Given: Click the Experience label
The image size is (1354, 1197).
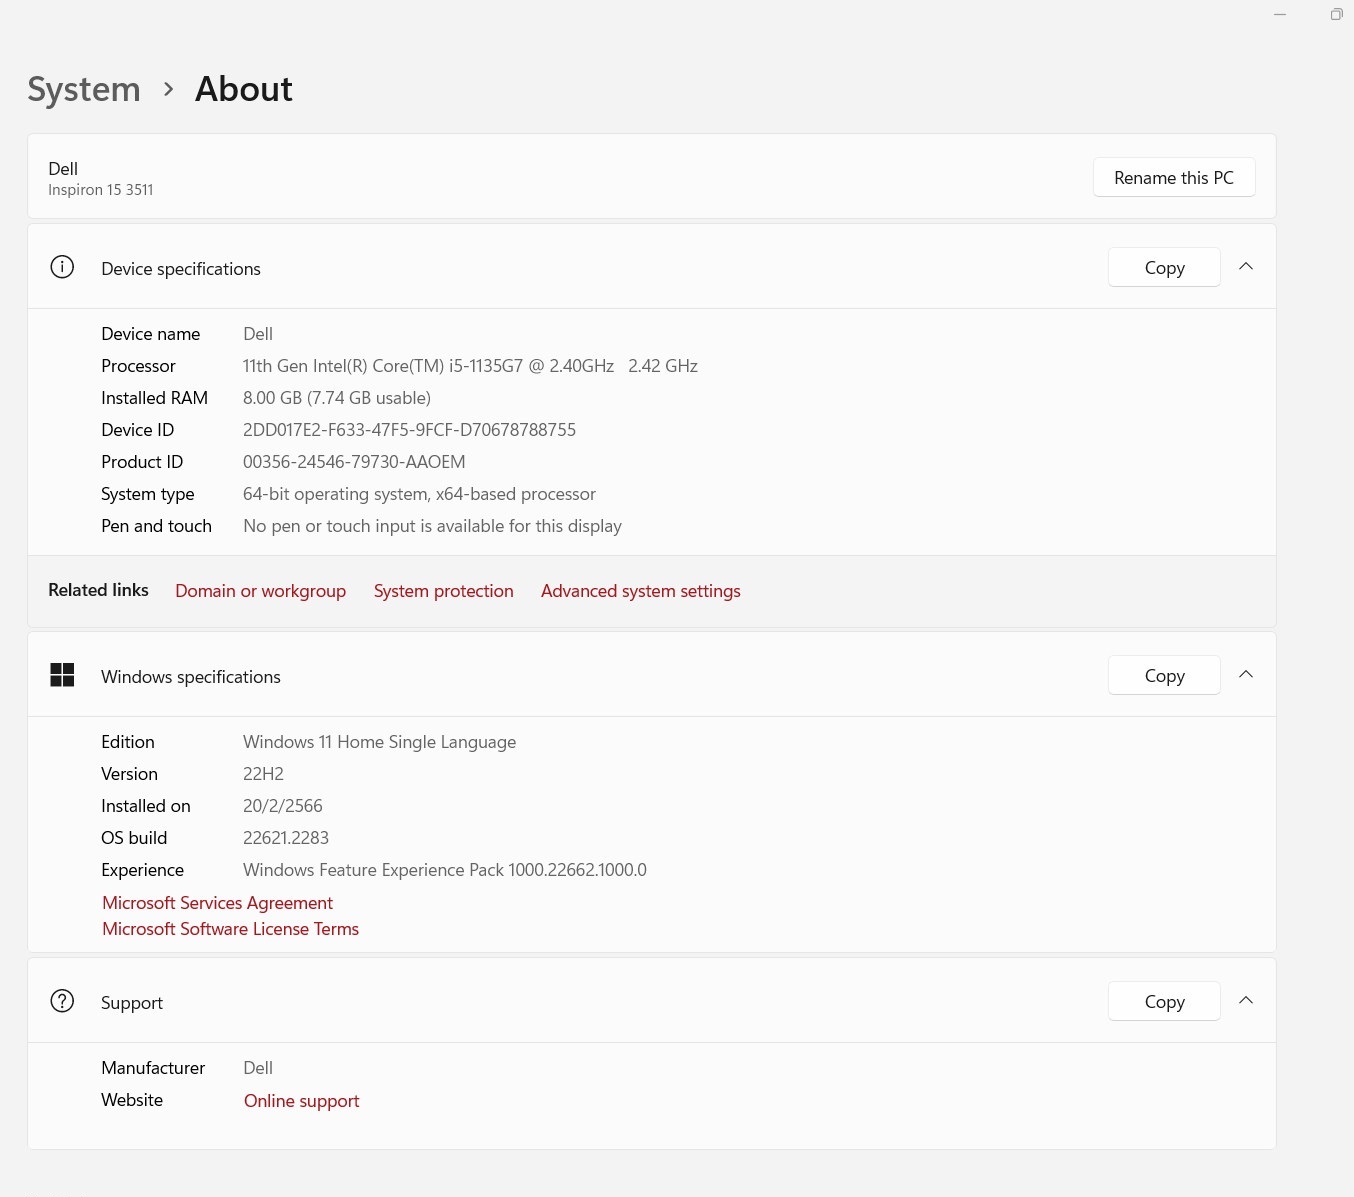Looking at the screenshot, I should [142, 870].
